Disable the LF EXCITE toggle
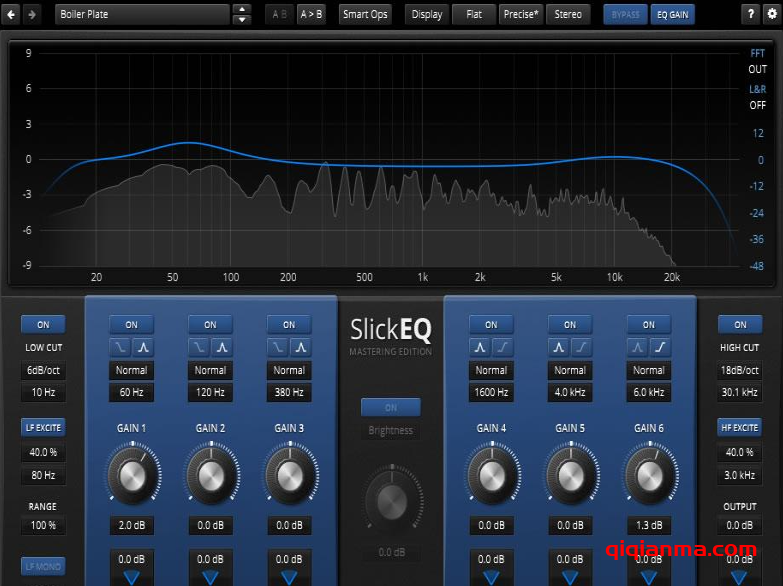This screenshot has width=783, height=586. (x=43, y=427)
